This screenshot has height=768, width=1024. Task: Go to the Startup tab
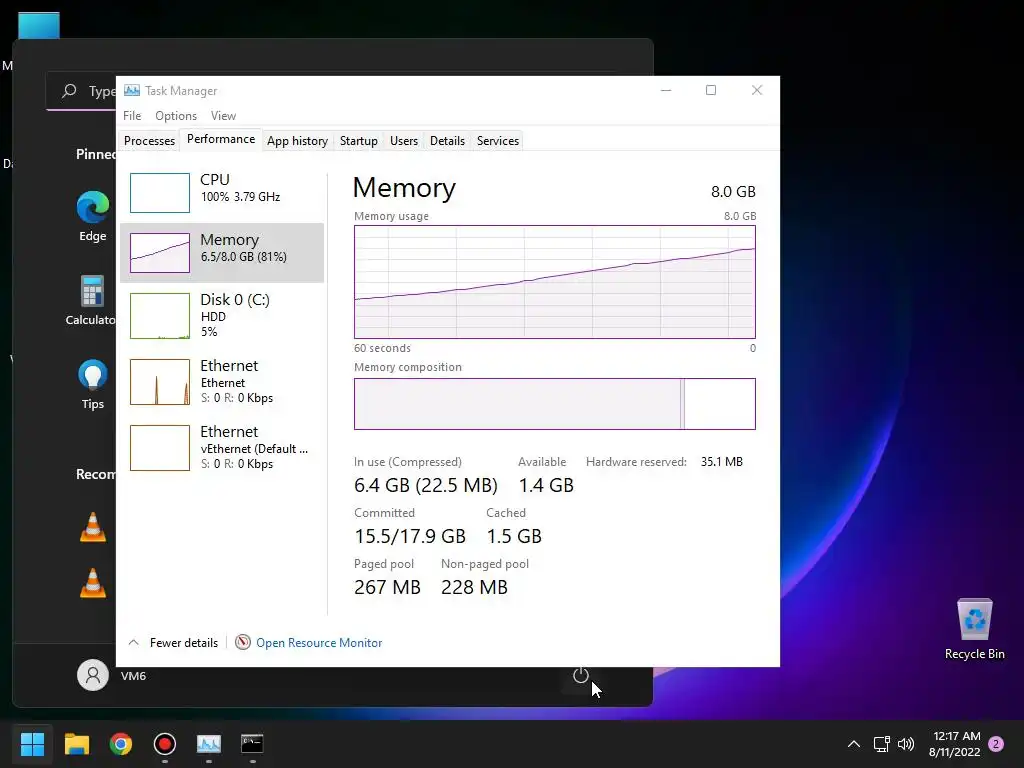(x=359, y=140)
